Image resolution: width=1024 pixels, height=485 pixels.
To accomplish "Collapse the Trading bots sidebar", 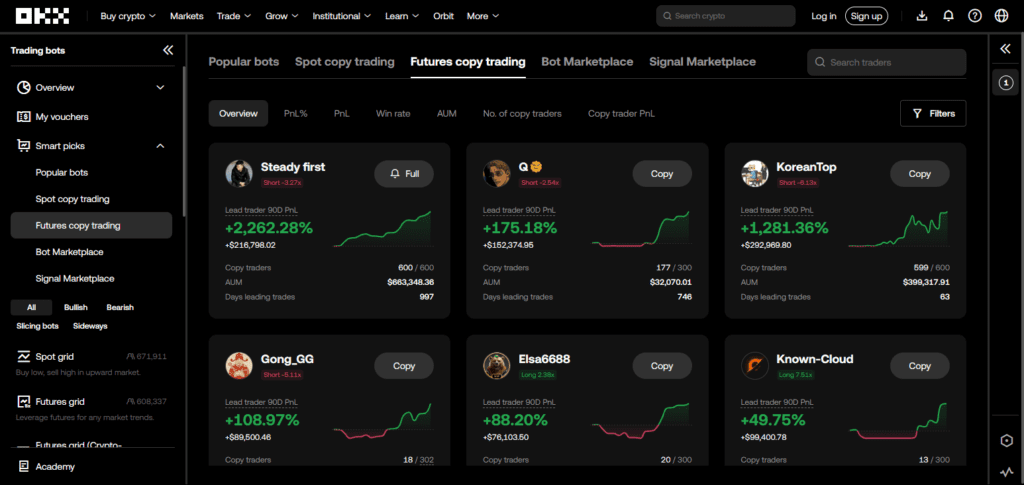I will pyautogui.click(x=168, y=50).
